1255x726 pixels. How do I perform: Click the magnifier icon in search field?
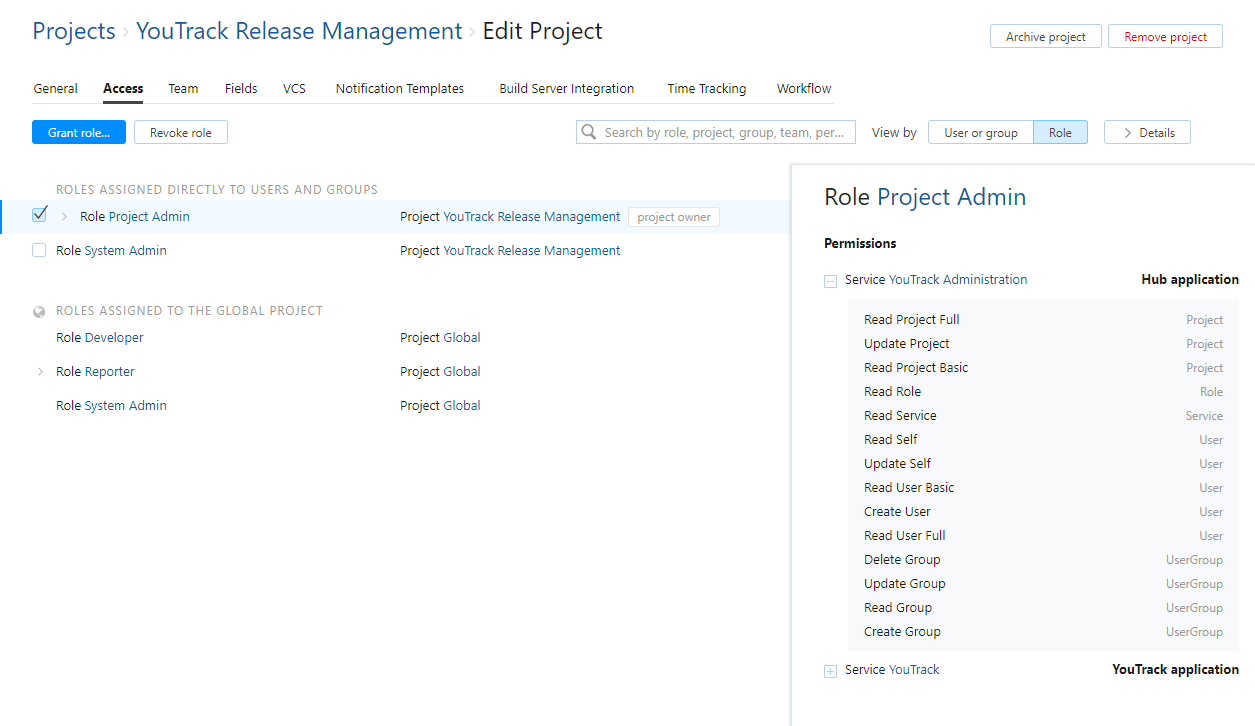[x=589, y=132]
